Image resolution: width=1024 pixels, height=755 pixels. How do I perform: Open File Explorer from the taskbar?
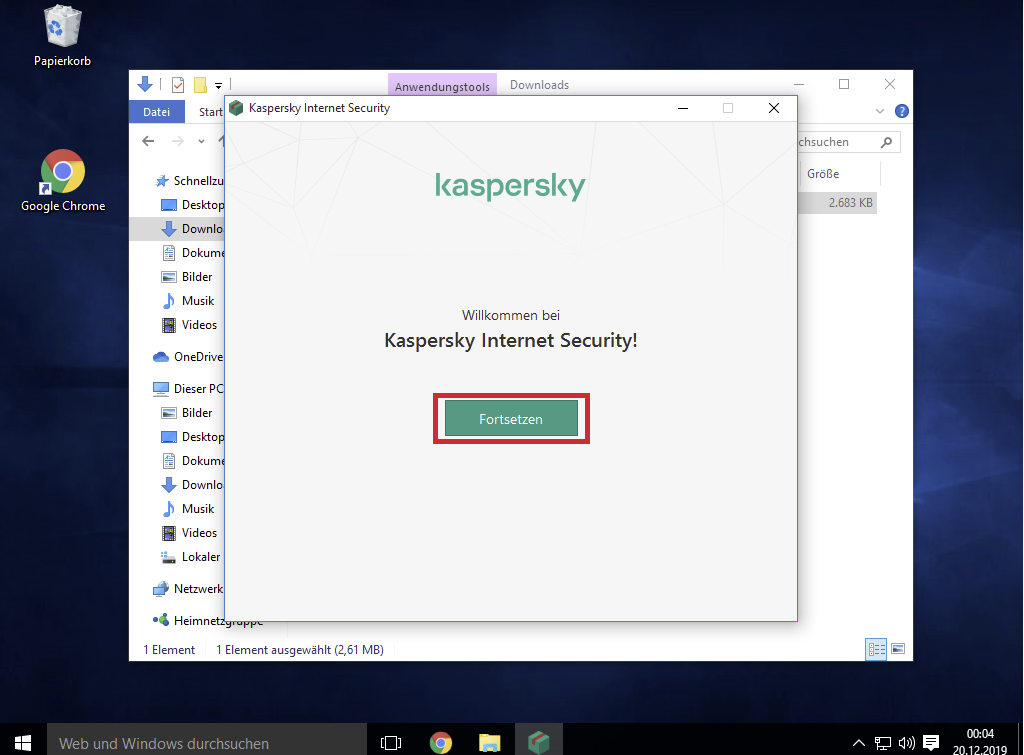pyautogui.click(x=490, y=743)
